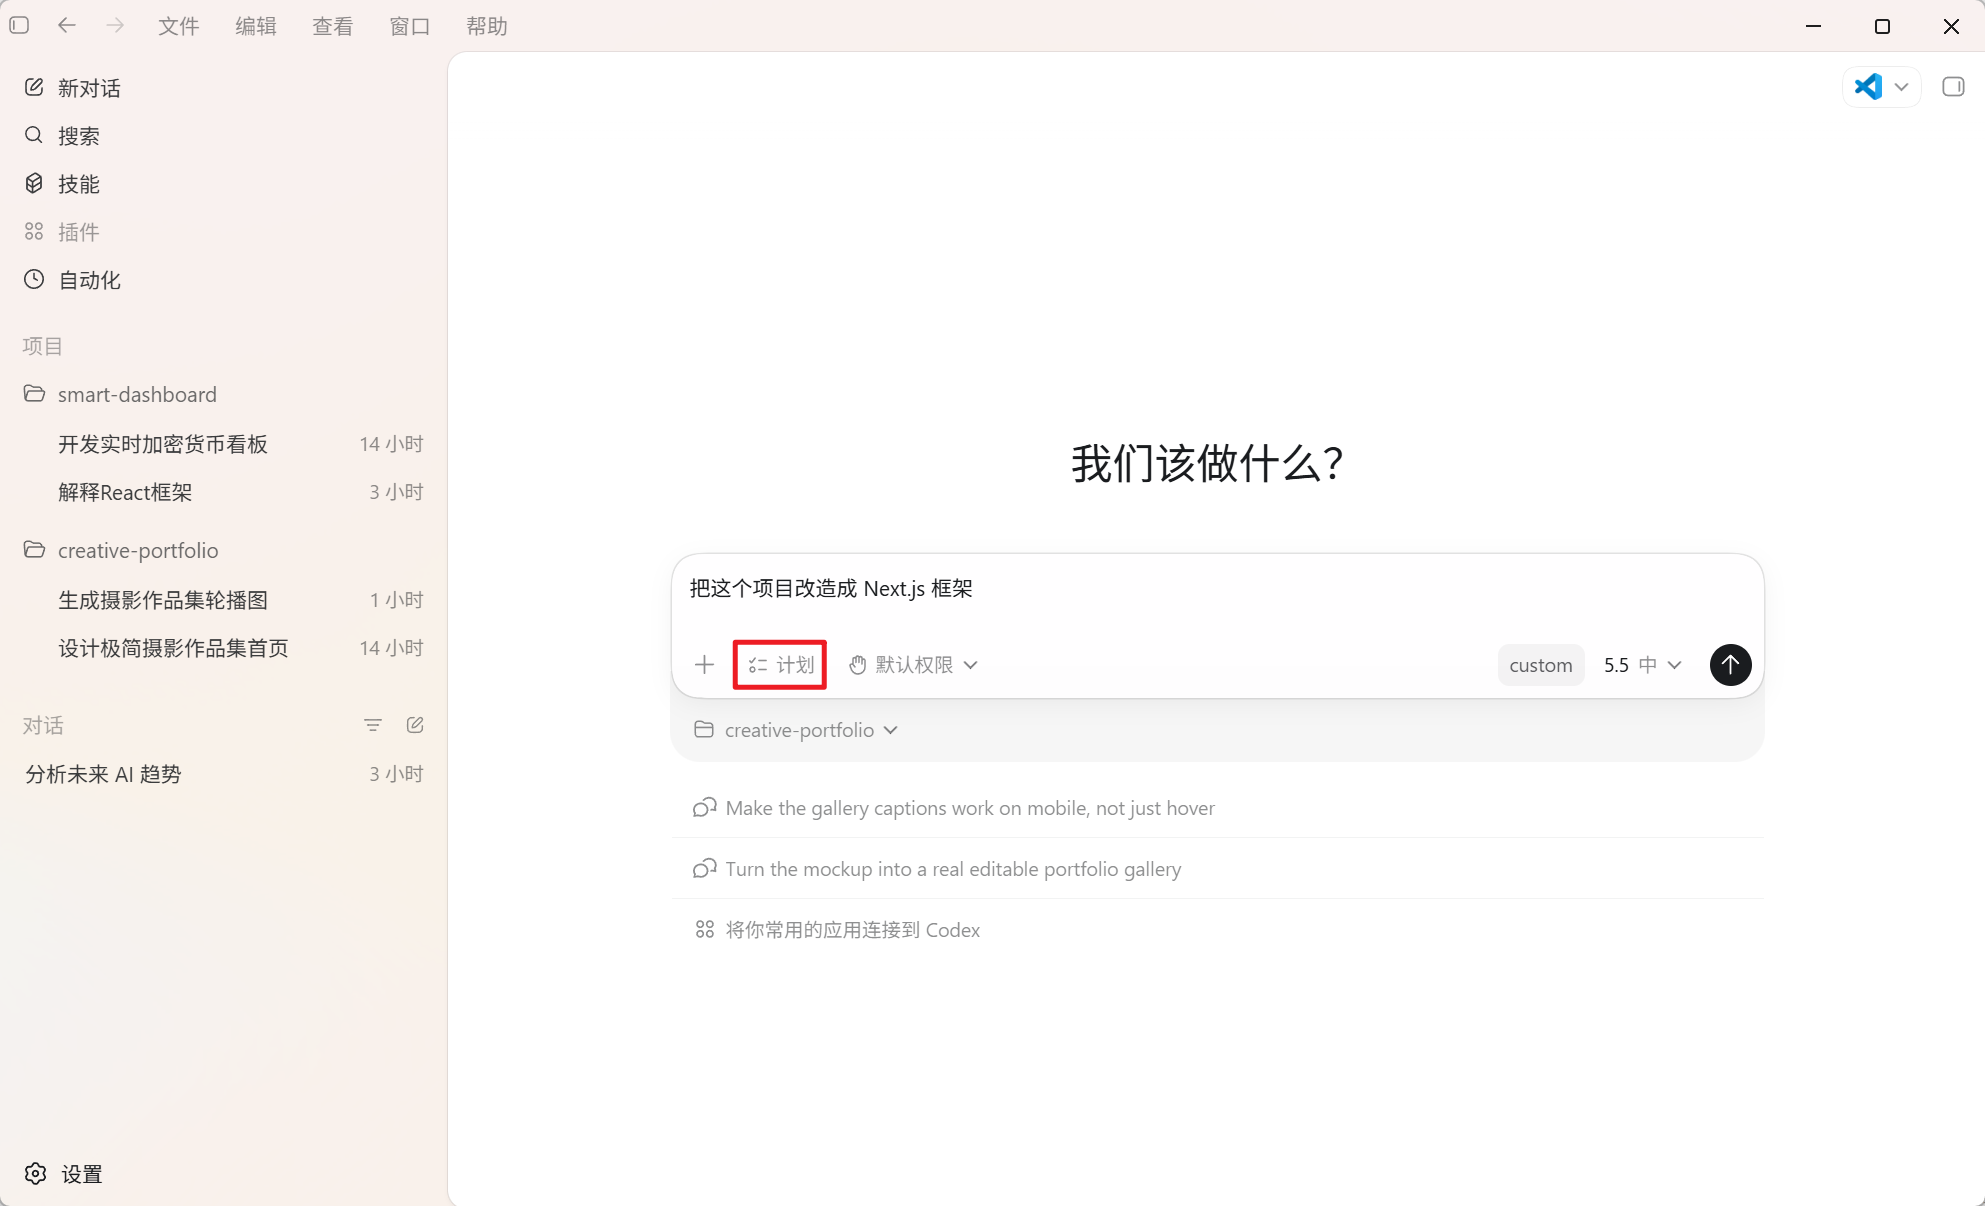Start a 新对话 from the sidebar

click(223, 88)
